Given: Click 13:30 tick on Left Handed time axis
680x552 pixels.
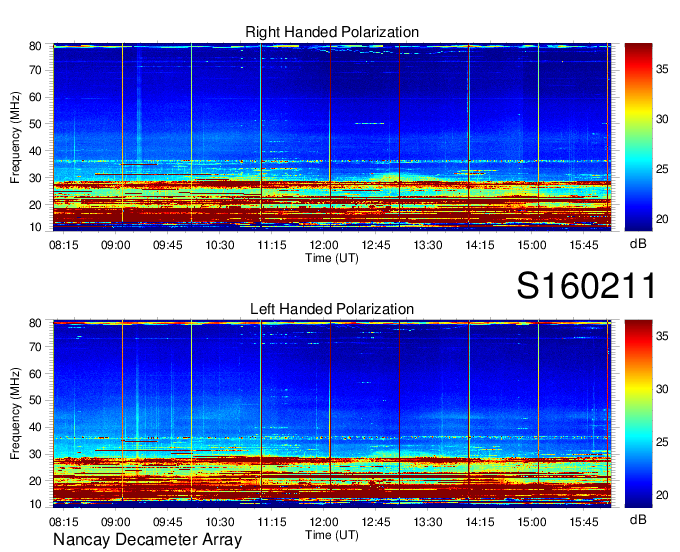Looking at the screenshot, I should click(428, 522).
